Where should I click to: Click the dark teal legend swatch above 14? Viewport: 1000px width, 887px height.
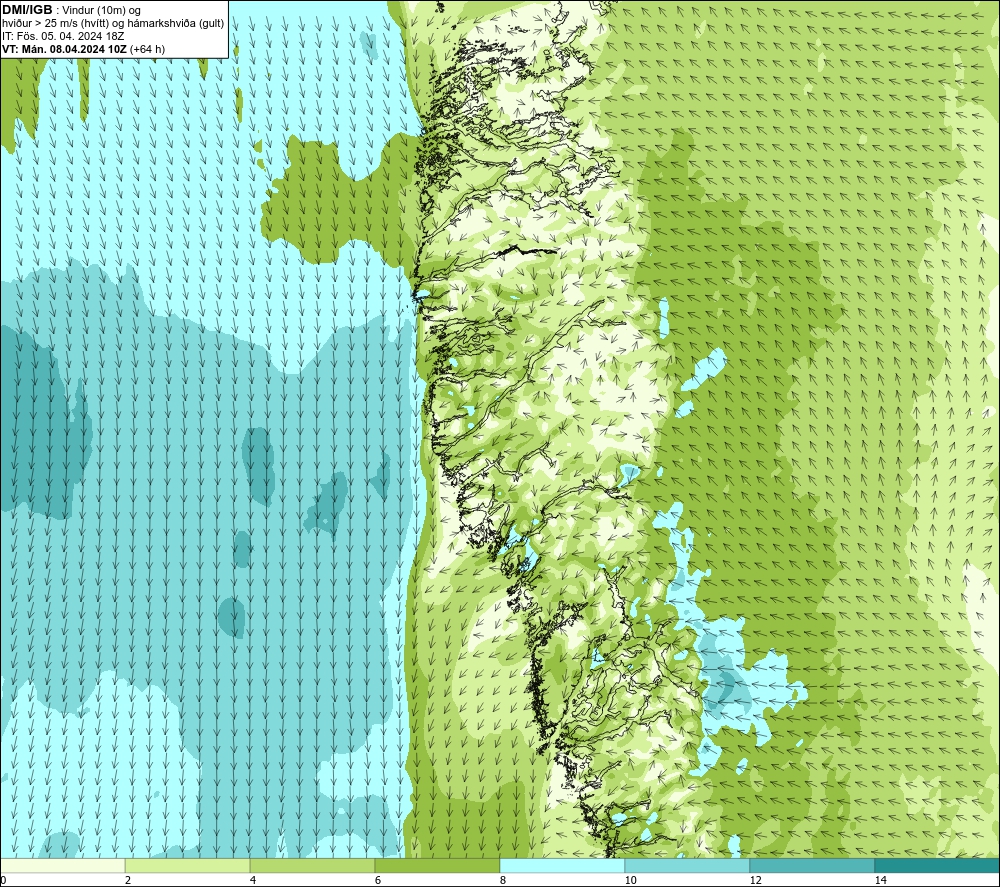(x=937, y=865)
